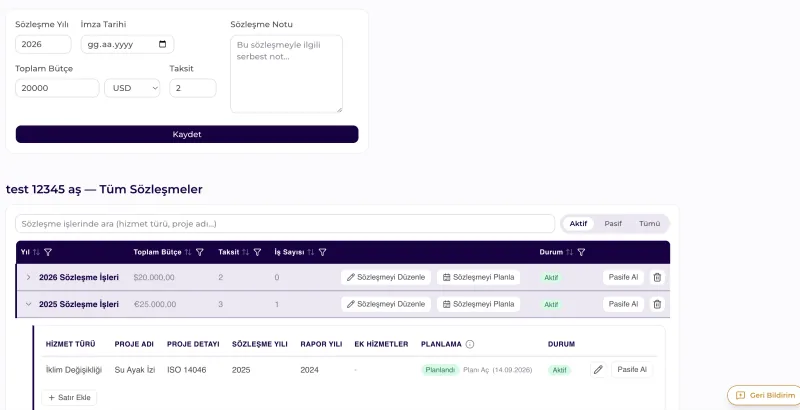
Task: Switch to the Pasif filter tab
Action: coord(613,223)
